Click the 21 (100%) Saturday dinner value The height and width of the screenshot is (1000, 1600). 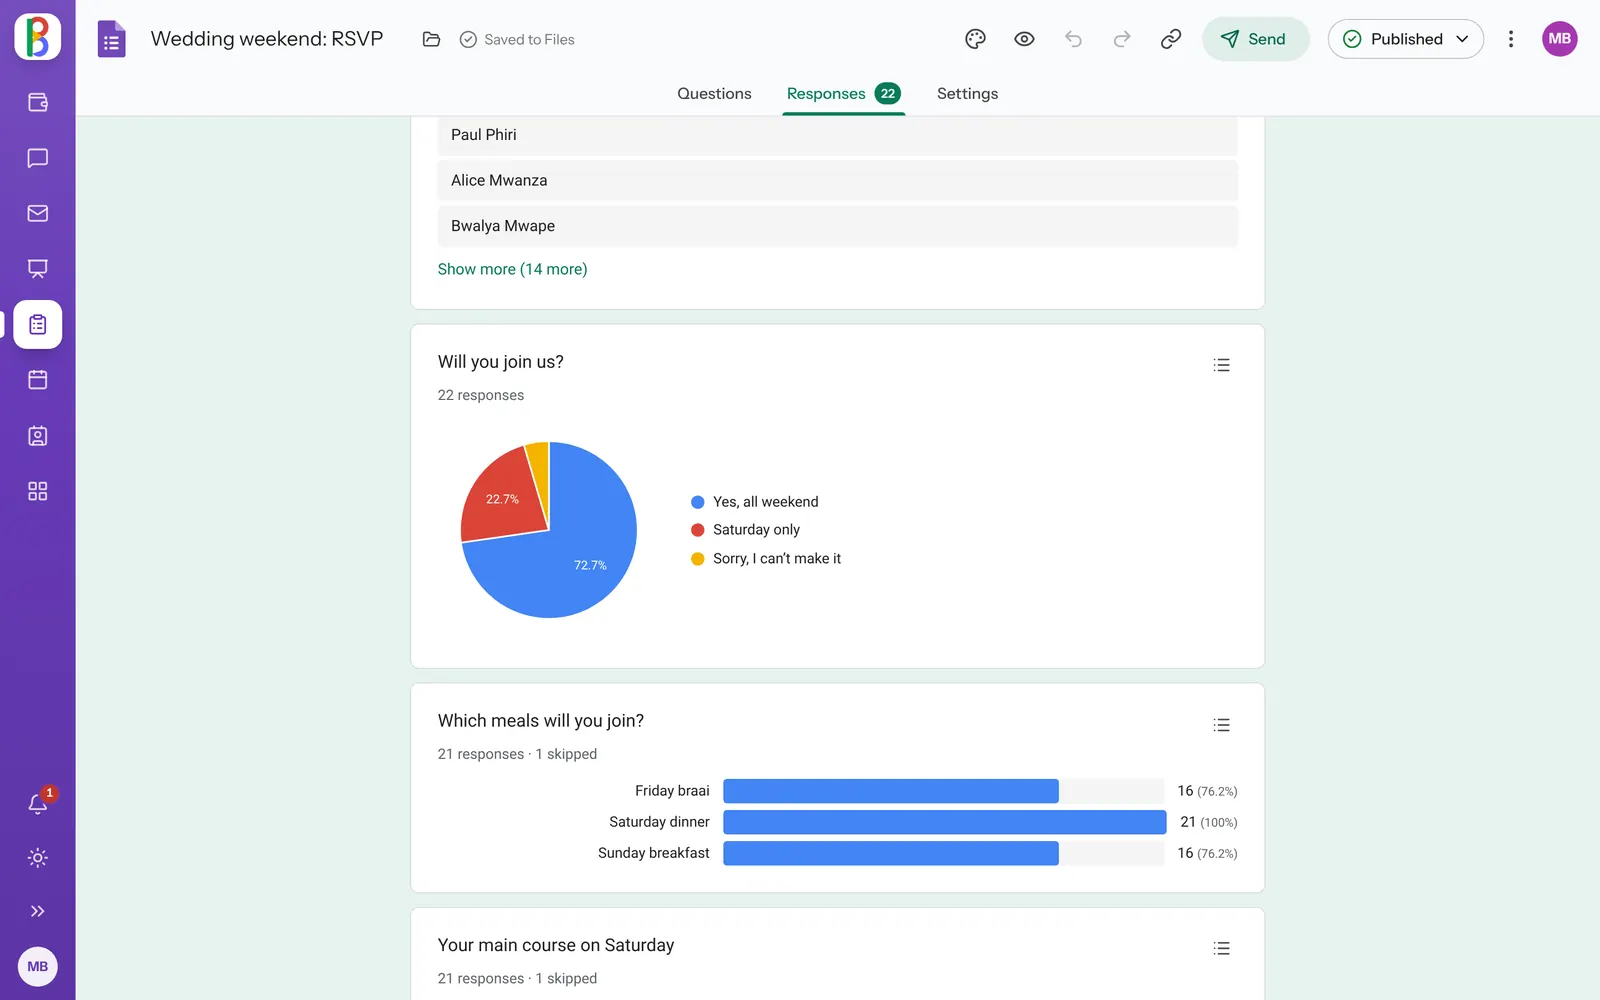[1208, 822]
